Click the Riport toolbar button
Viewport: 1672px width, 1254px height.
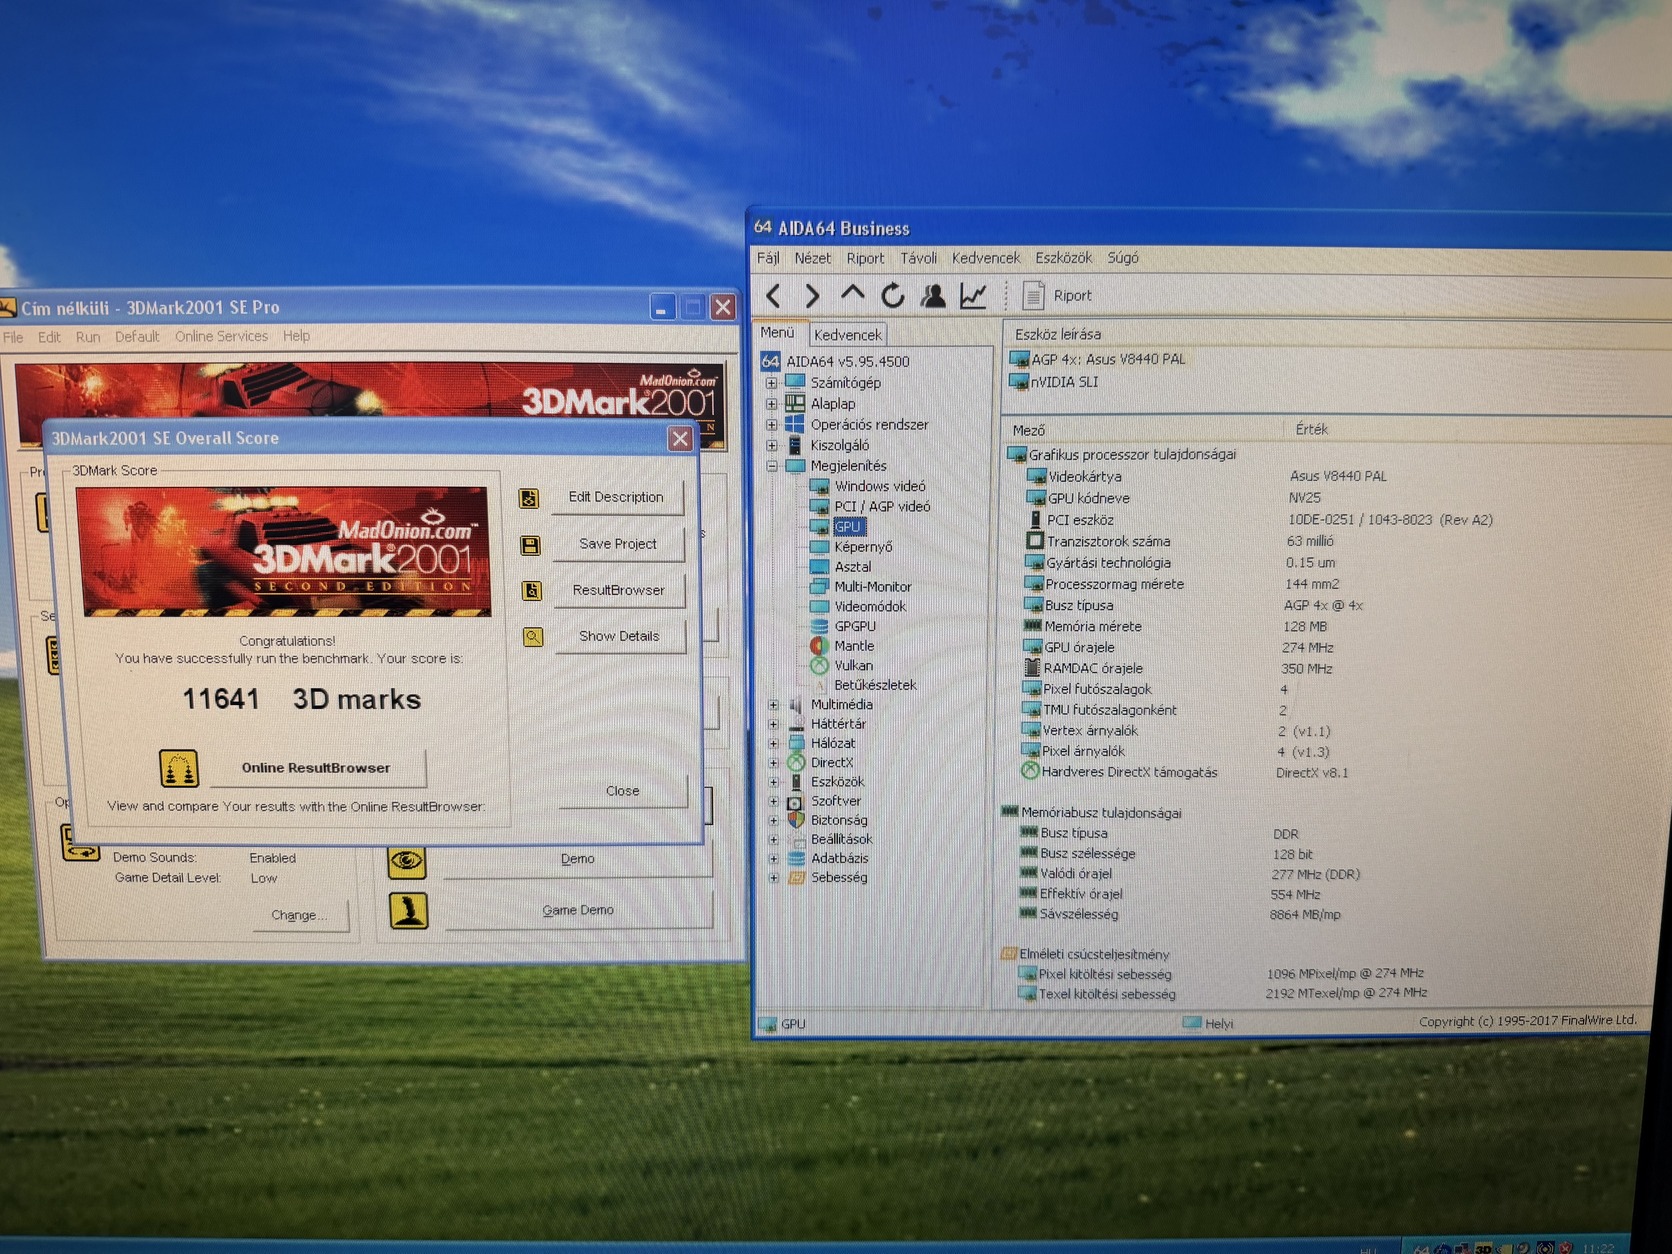click(1058, 296)
